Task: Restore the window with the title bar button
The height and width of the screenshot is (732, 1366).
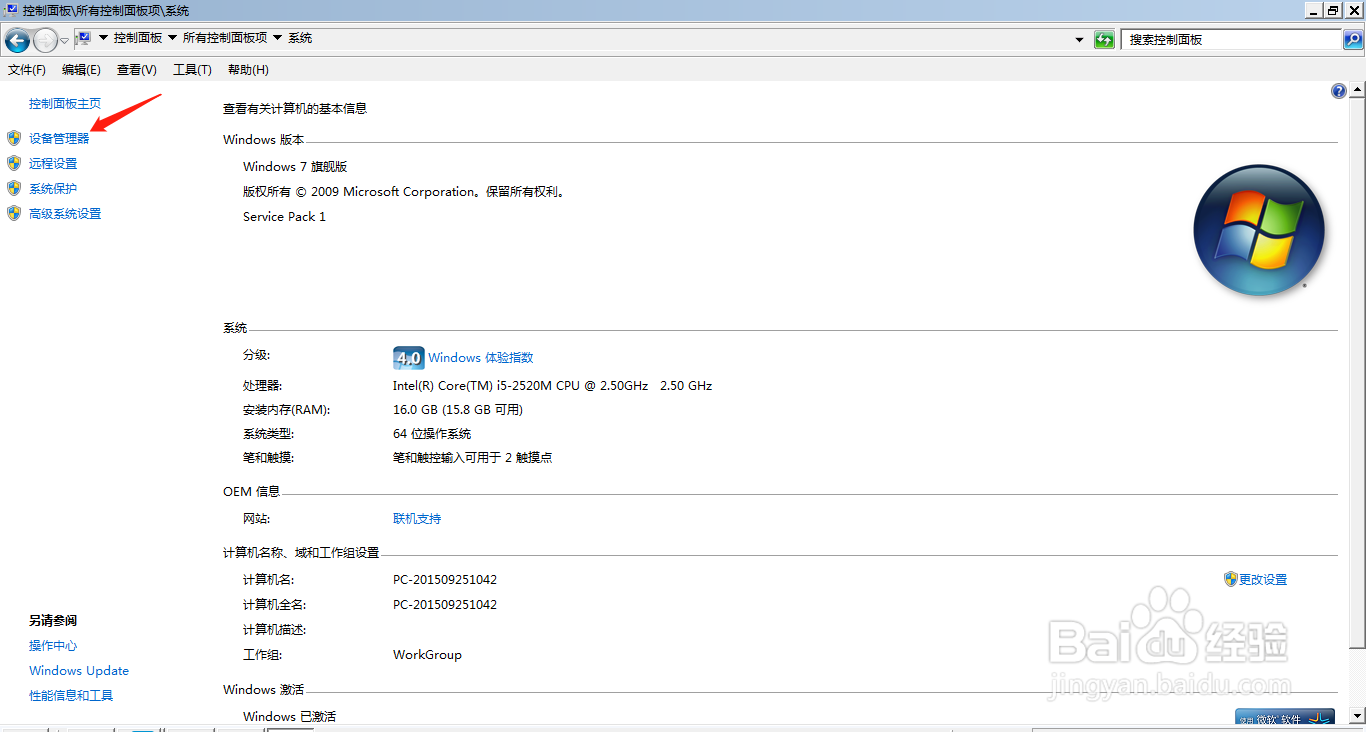Action: point(1333,10)
